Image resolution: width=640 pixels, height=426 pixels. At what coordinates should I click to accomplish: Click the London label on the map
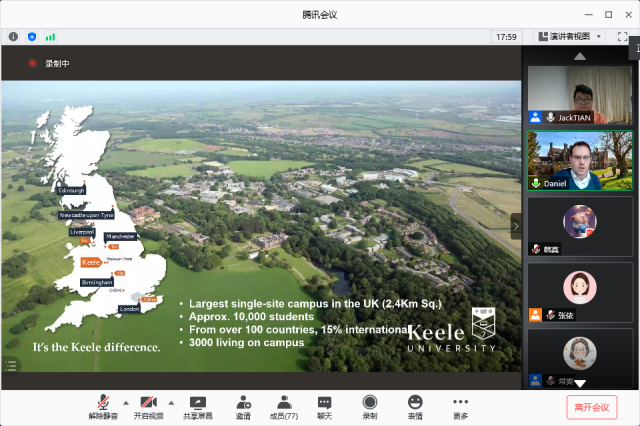coord(129,309)
